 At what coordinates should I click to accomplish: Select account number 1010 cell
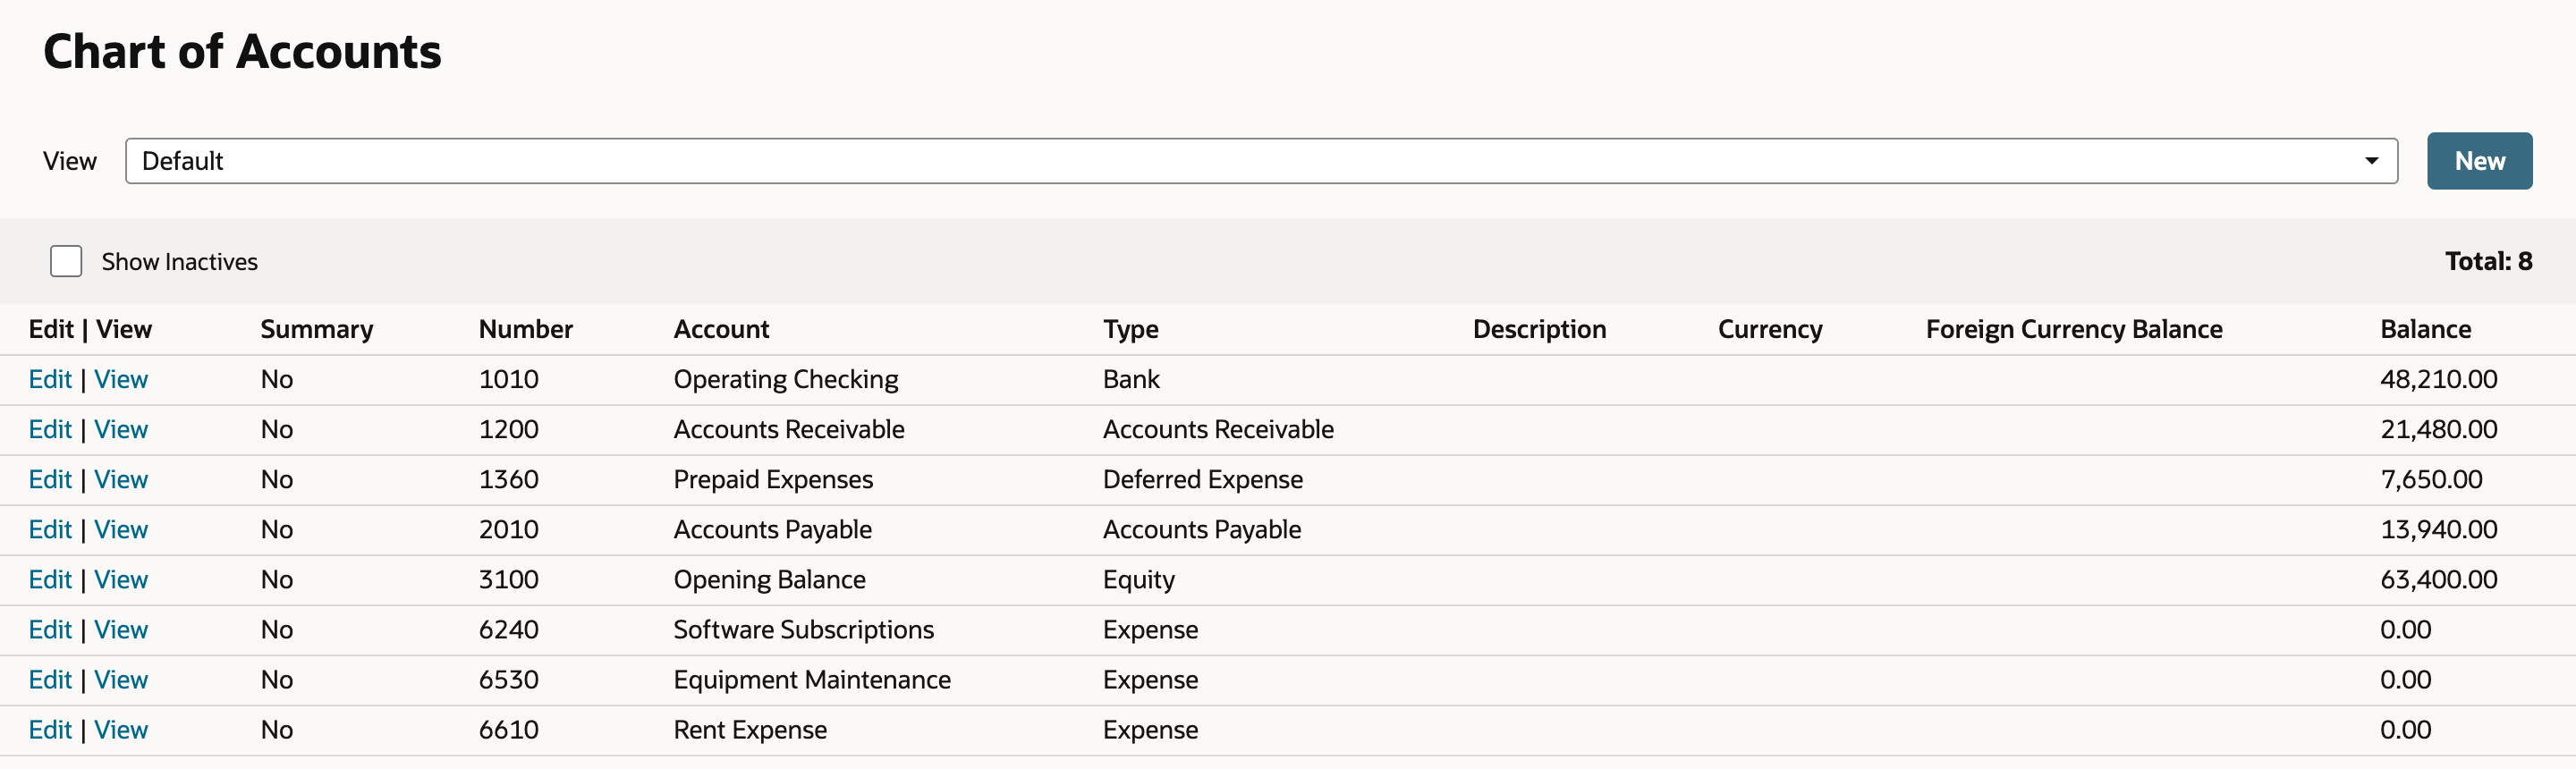click(508, 379)
